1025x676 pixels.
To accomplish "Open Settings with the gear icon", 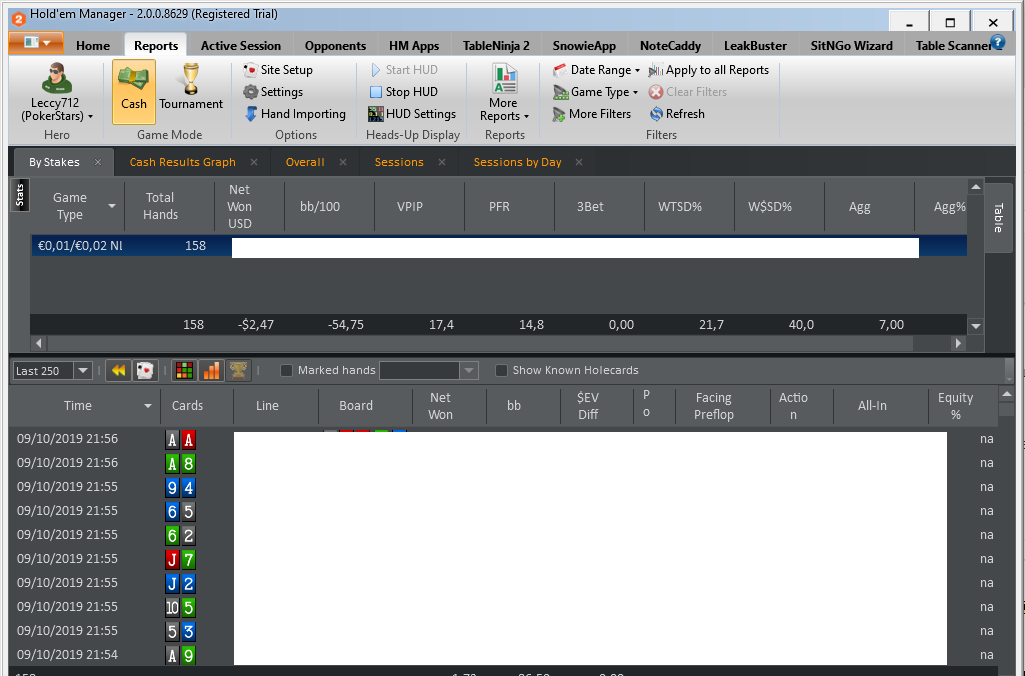I will pyautogui.click(x=273, y=92).
